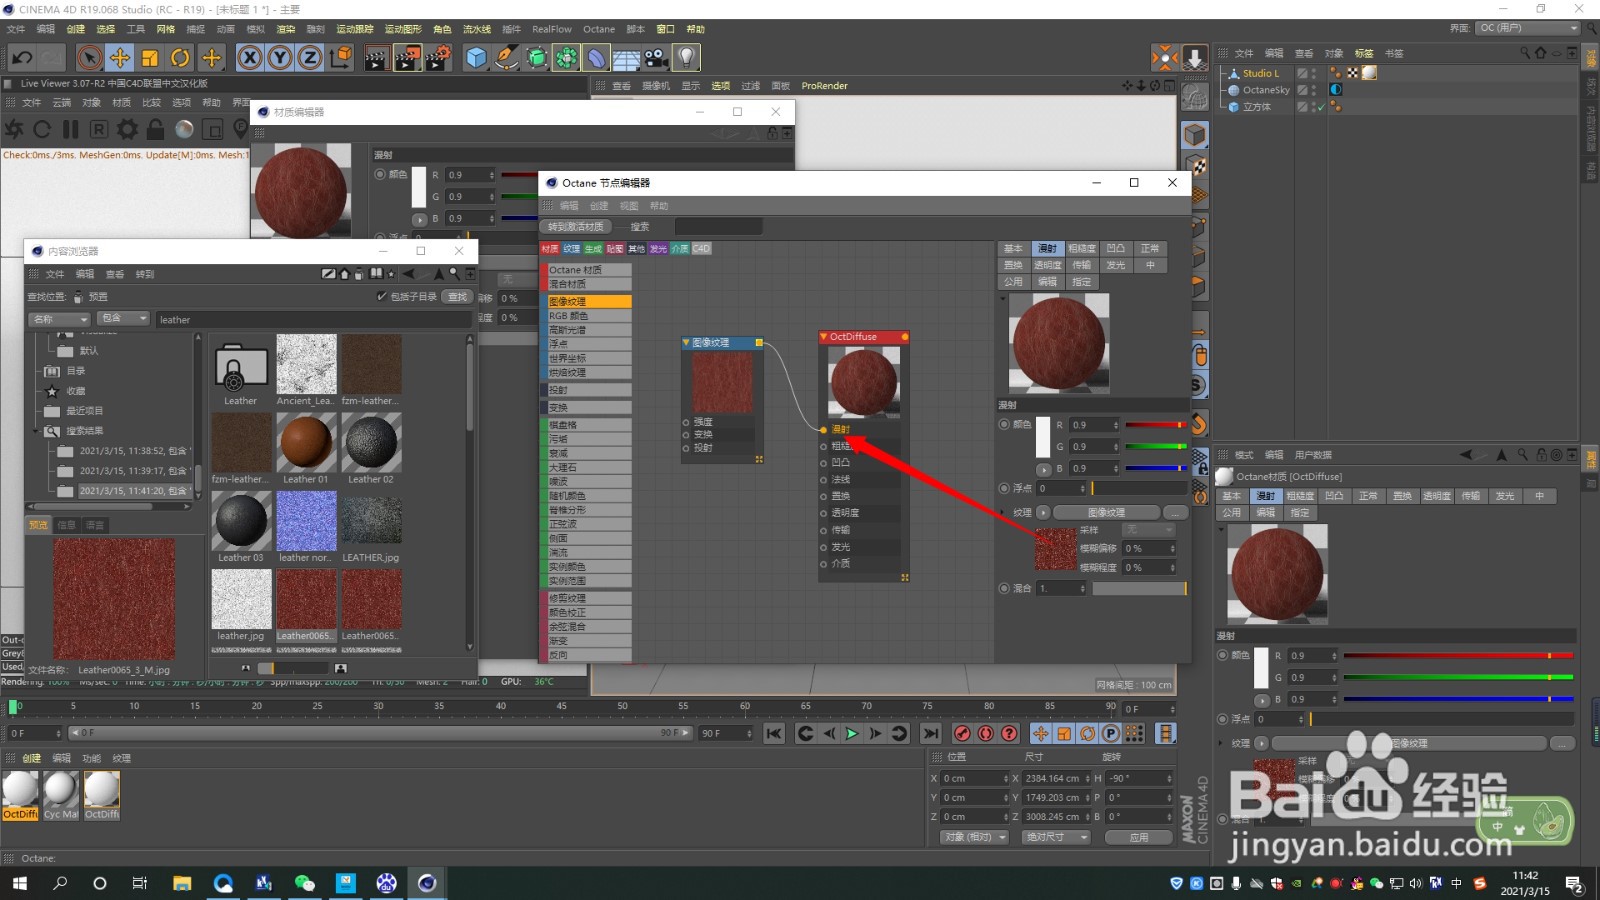Click the search magnifier in Content Browser toolbar

coord(454,274)
